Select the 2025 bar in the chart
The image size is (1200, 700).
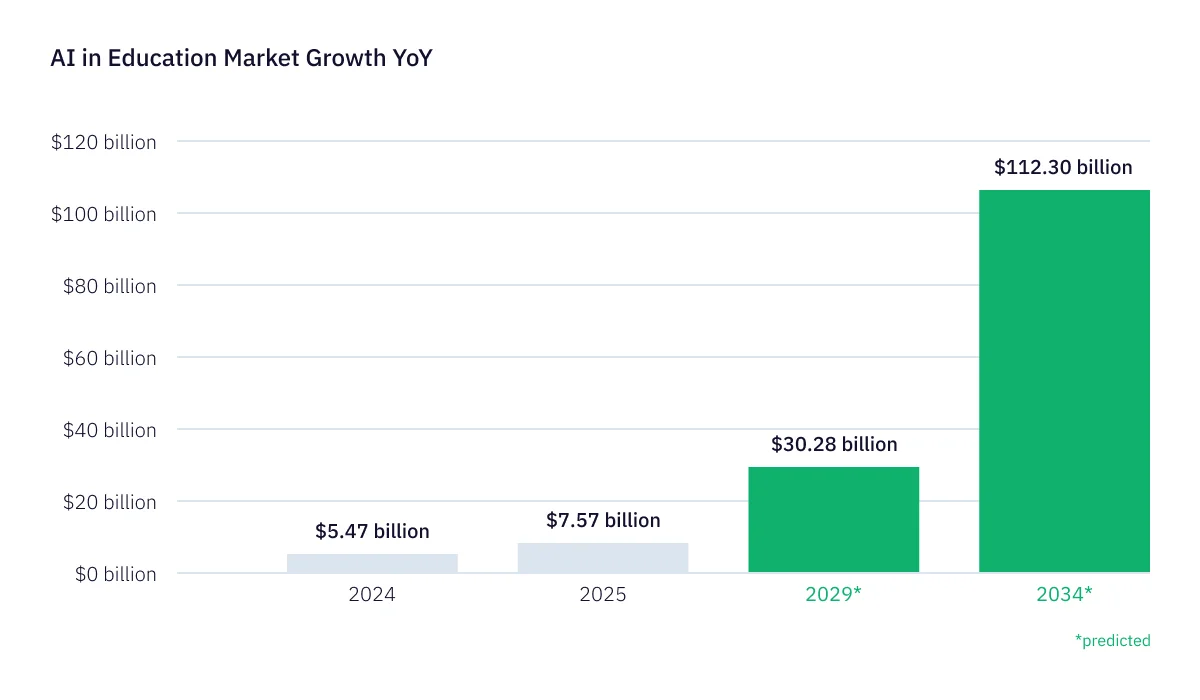pyautogui.click(x=602, y=557)
